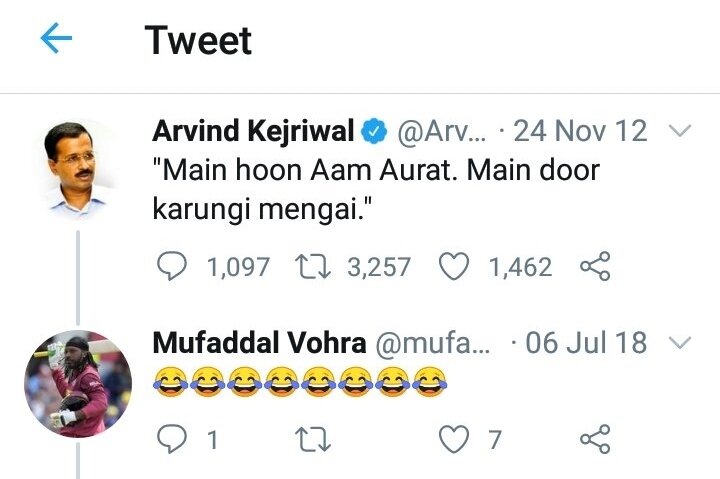Like Mufaddal Vohra's emoji reply
The width and height of the screenshot is (720, 479).
click(455, 438)
